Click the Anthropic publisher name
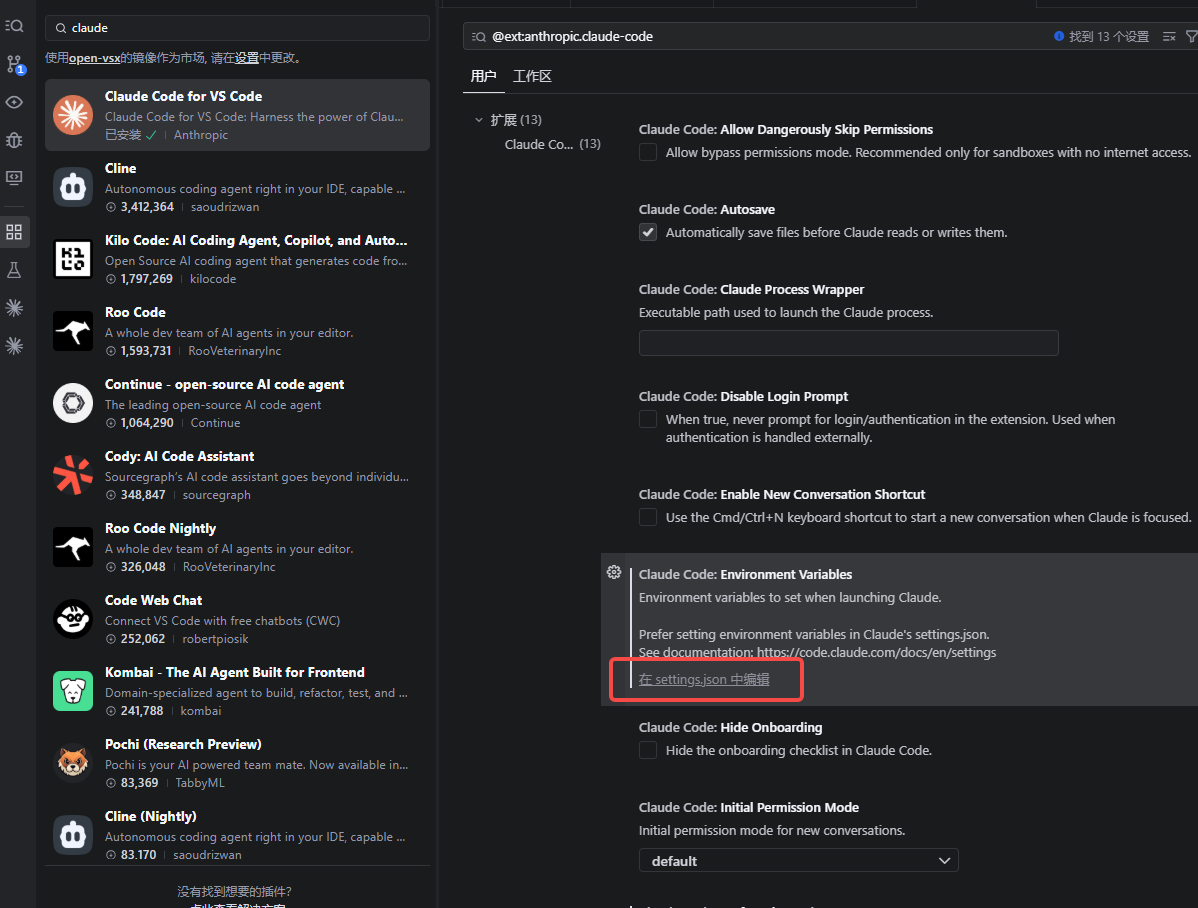1198x908 pixels. pyautogui.click(x=201, y=135)
